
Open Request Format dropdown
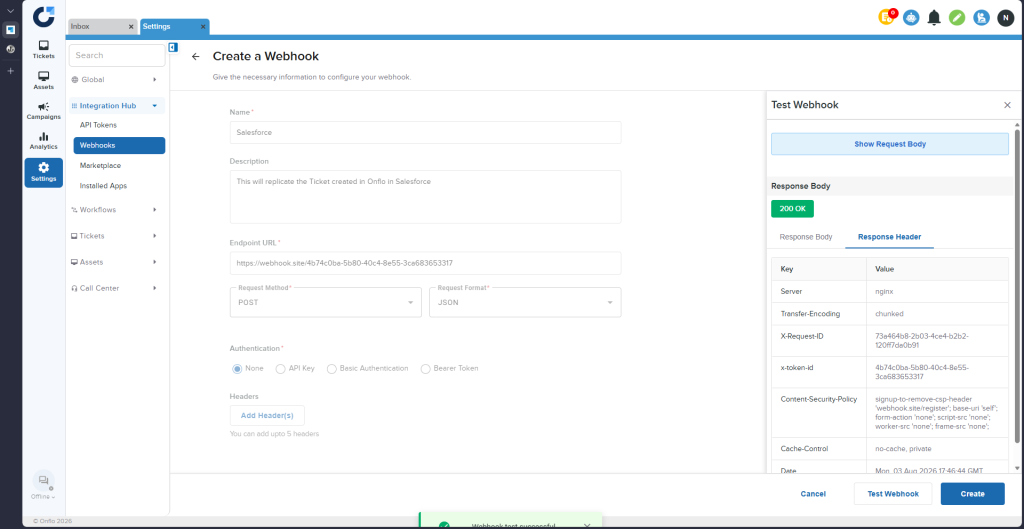coord(525,302)
